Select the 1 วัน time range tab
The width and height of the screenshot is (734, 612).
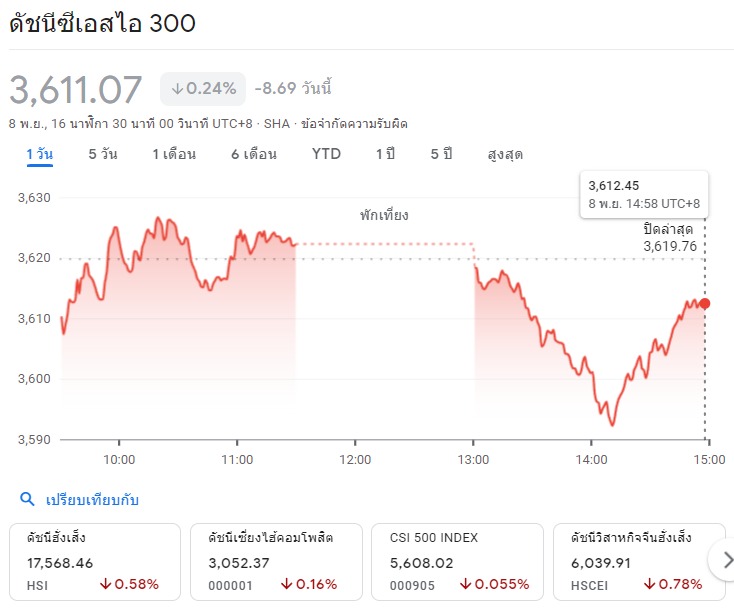[40, 154]
